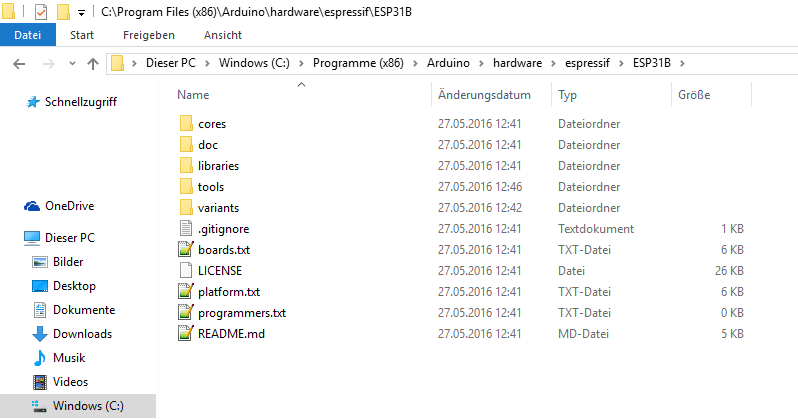
Task: Select Schnellzugriff in the navigation pane
Action: pyautogui.click(x=81, y=102)
